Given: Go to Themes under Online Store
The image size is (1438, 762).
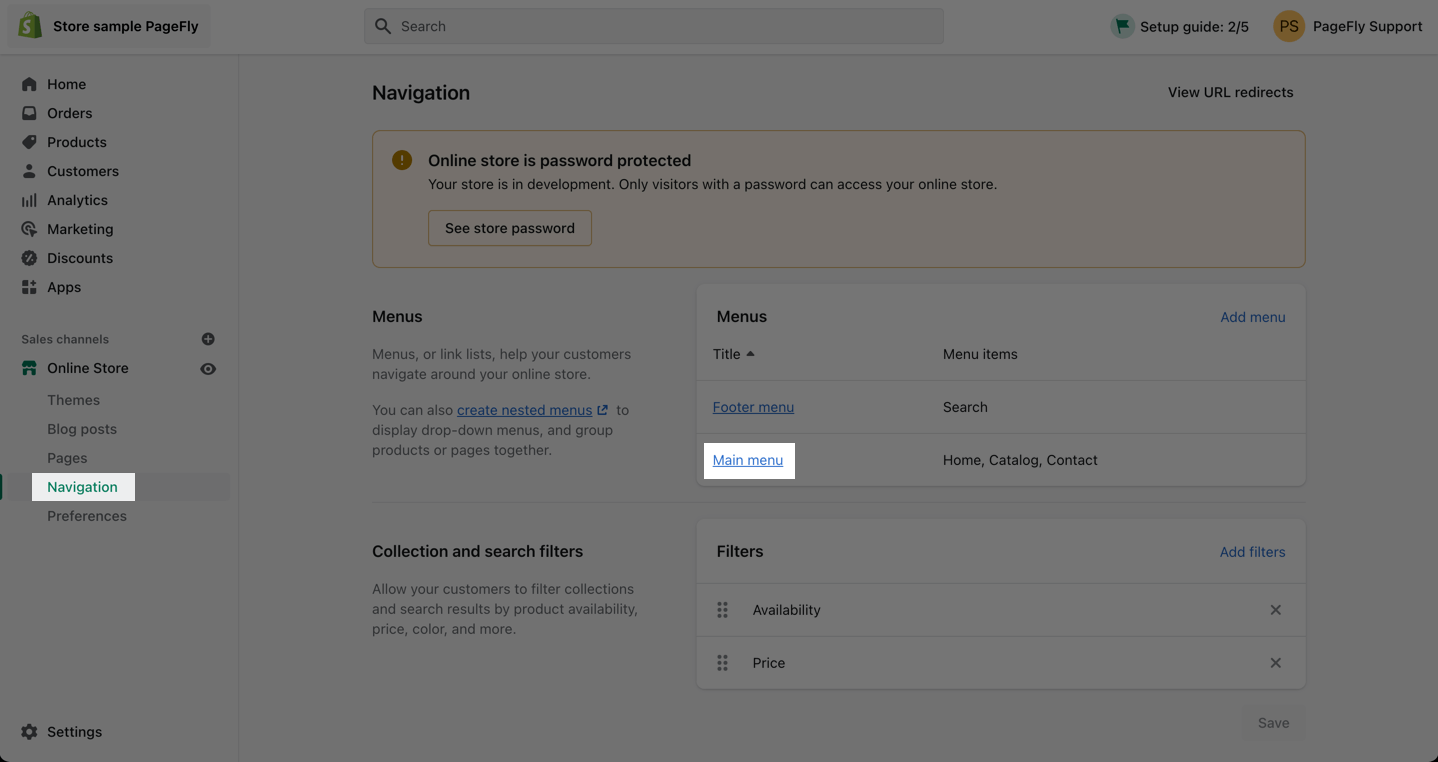Looking at the screenshot, I should pyautogui.click(x=73, y=400).
